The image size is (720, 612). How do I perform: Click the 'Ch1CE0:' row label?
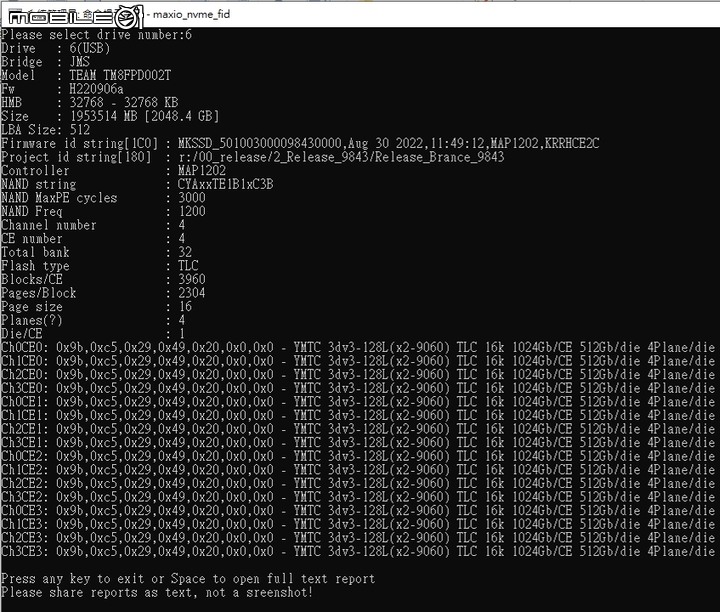coord(25,361)
